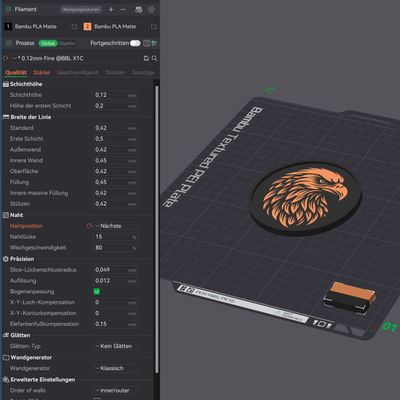Edit filament 1 preset icon
This screenshot has width=400, height=400.
click(75, 27)
